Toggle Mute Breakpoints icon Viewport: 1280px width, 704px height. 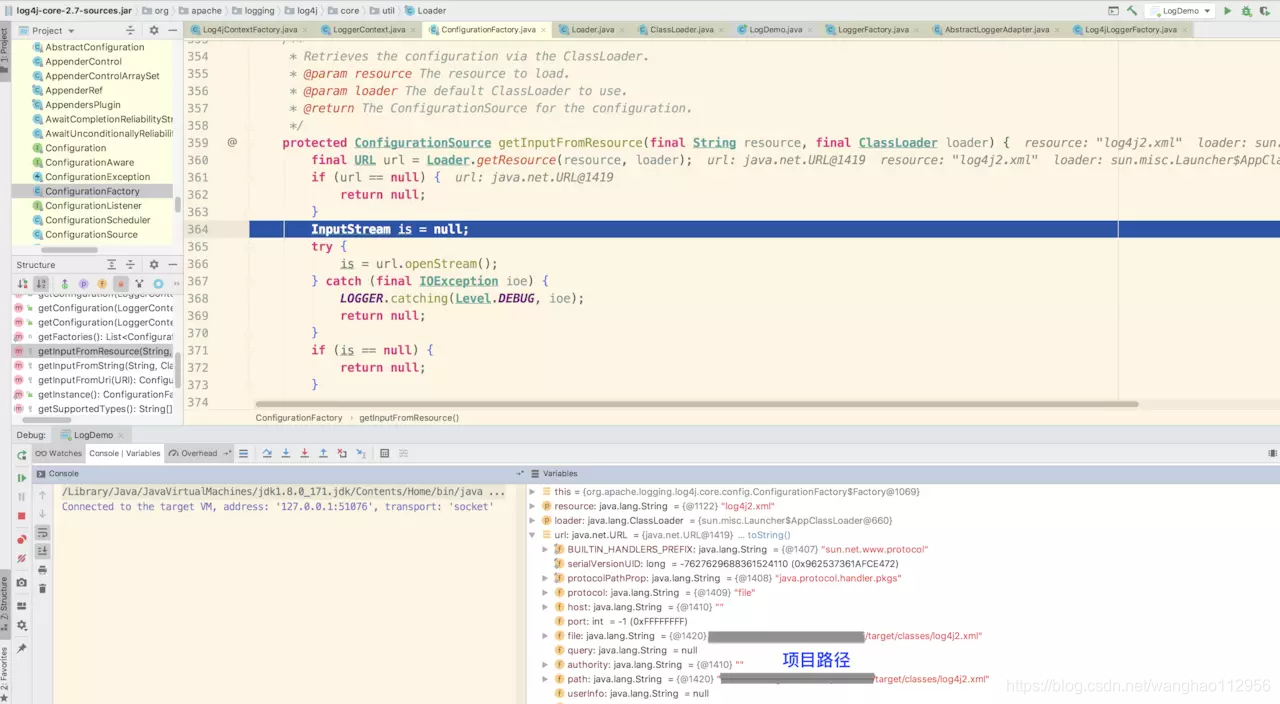coord(22,558)
